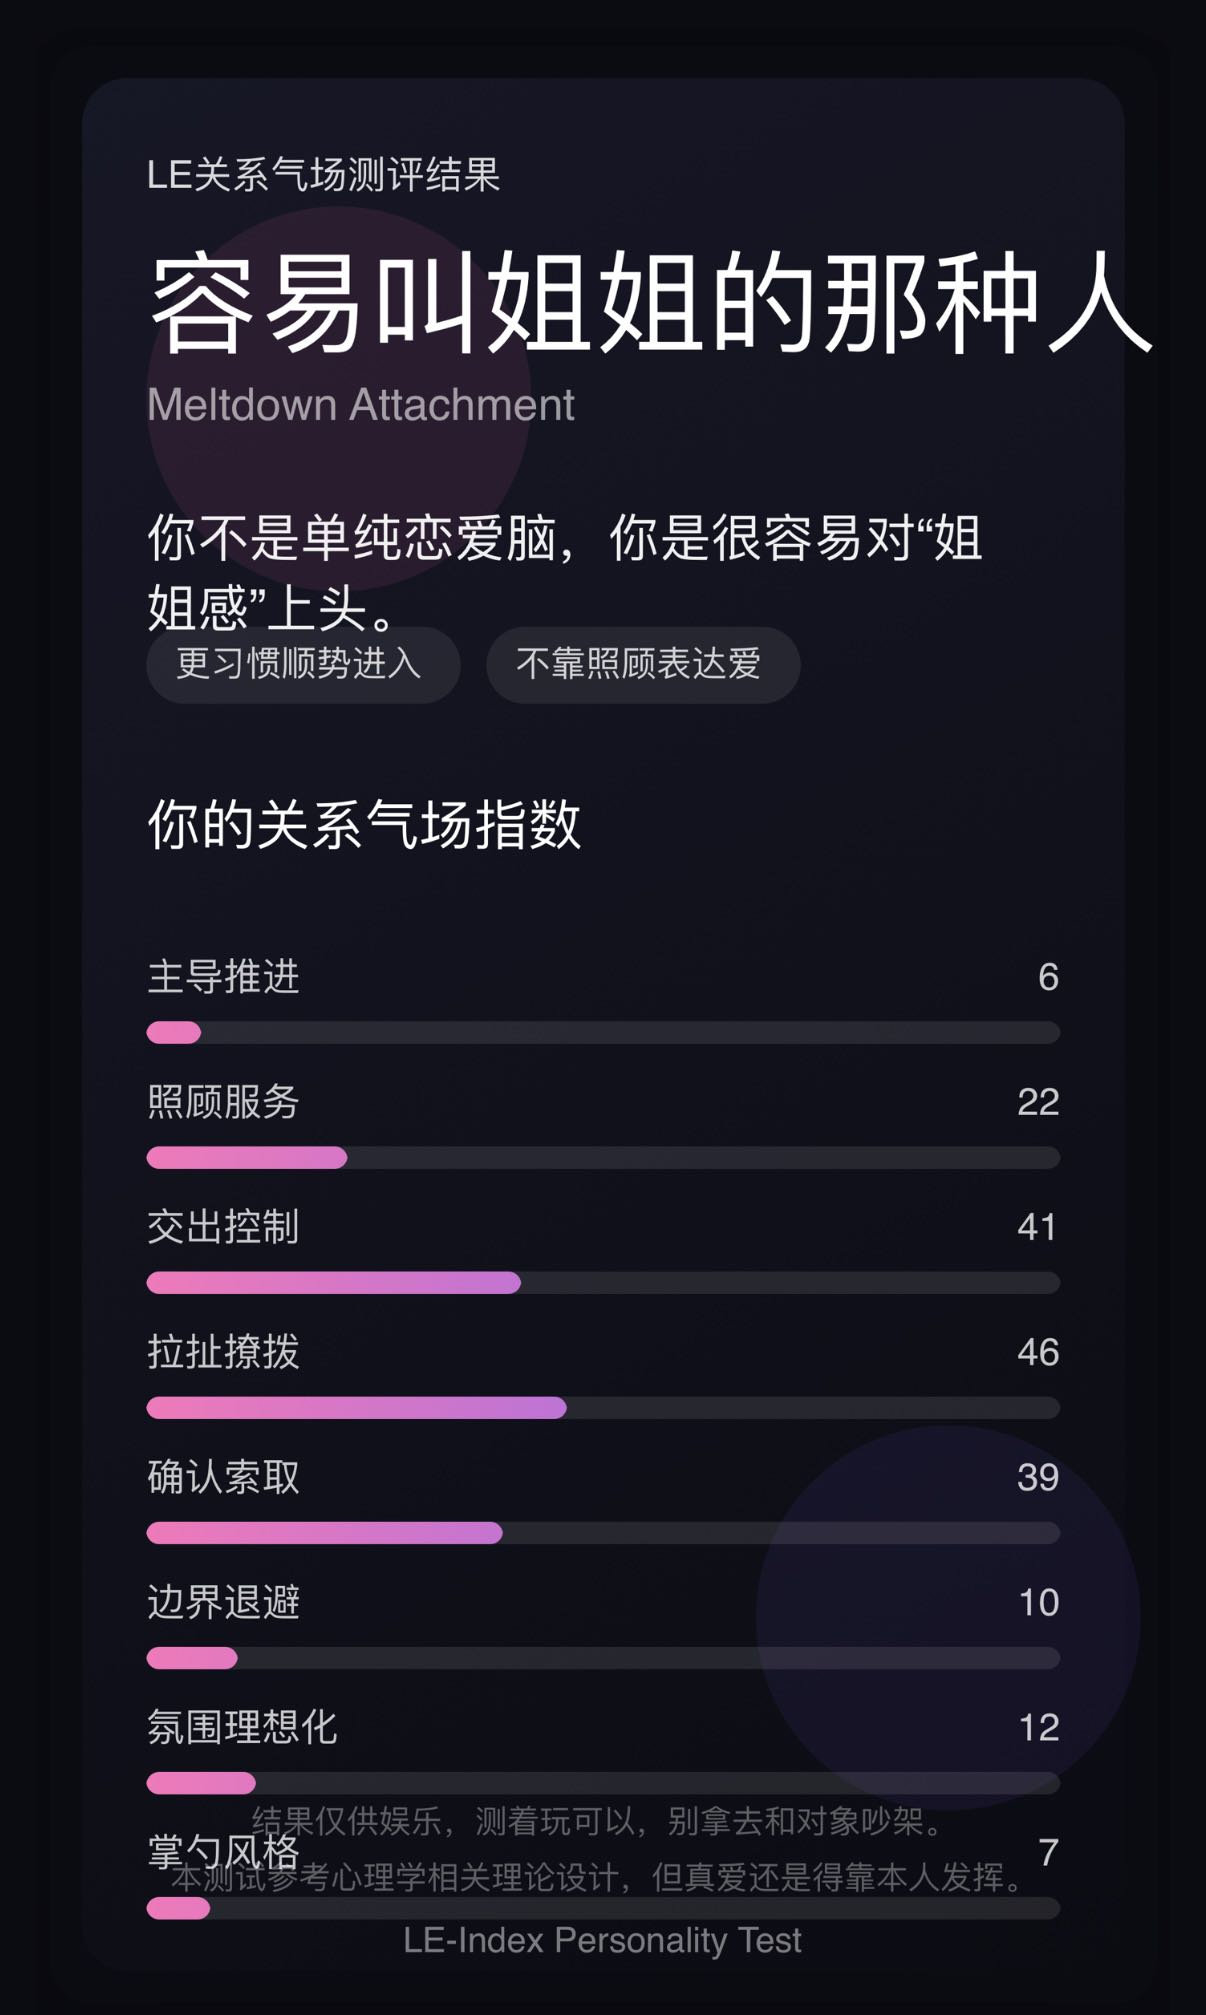Click the headline 容易叫姐姐的那种人
This screenshot has width=1206, height=2015.
point(651,302)
